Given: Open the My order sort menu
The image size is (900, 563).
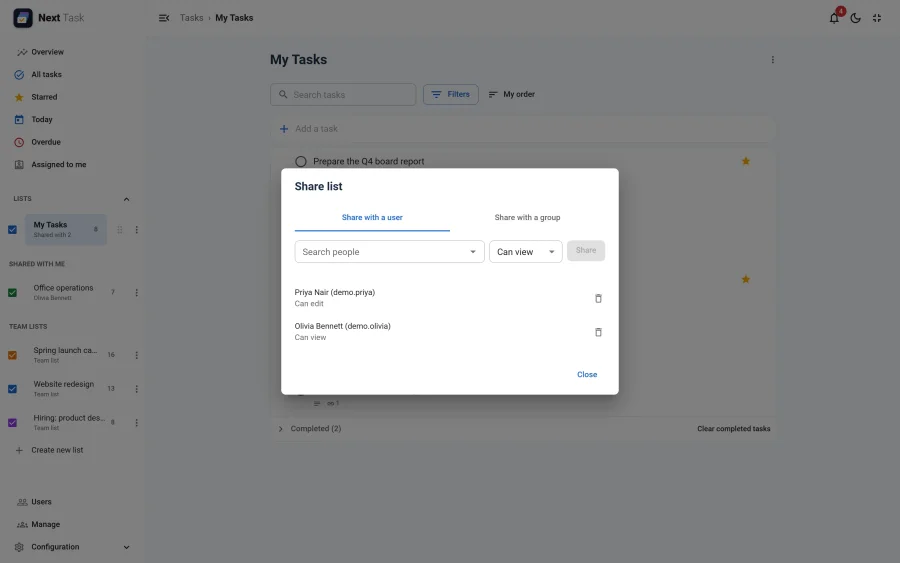Looking at the screenshot, I should pos(511,94).
